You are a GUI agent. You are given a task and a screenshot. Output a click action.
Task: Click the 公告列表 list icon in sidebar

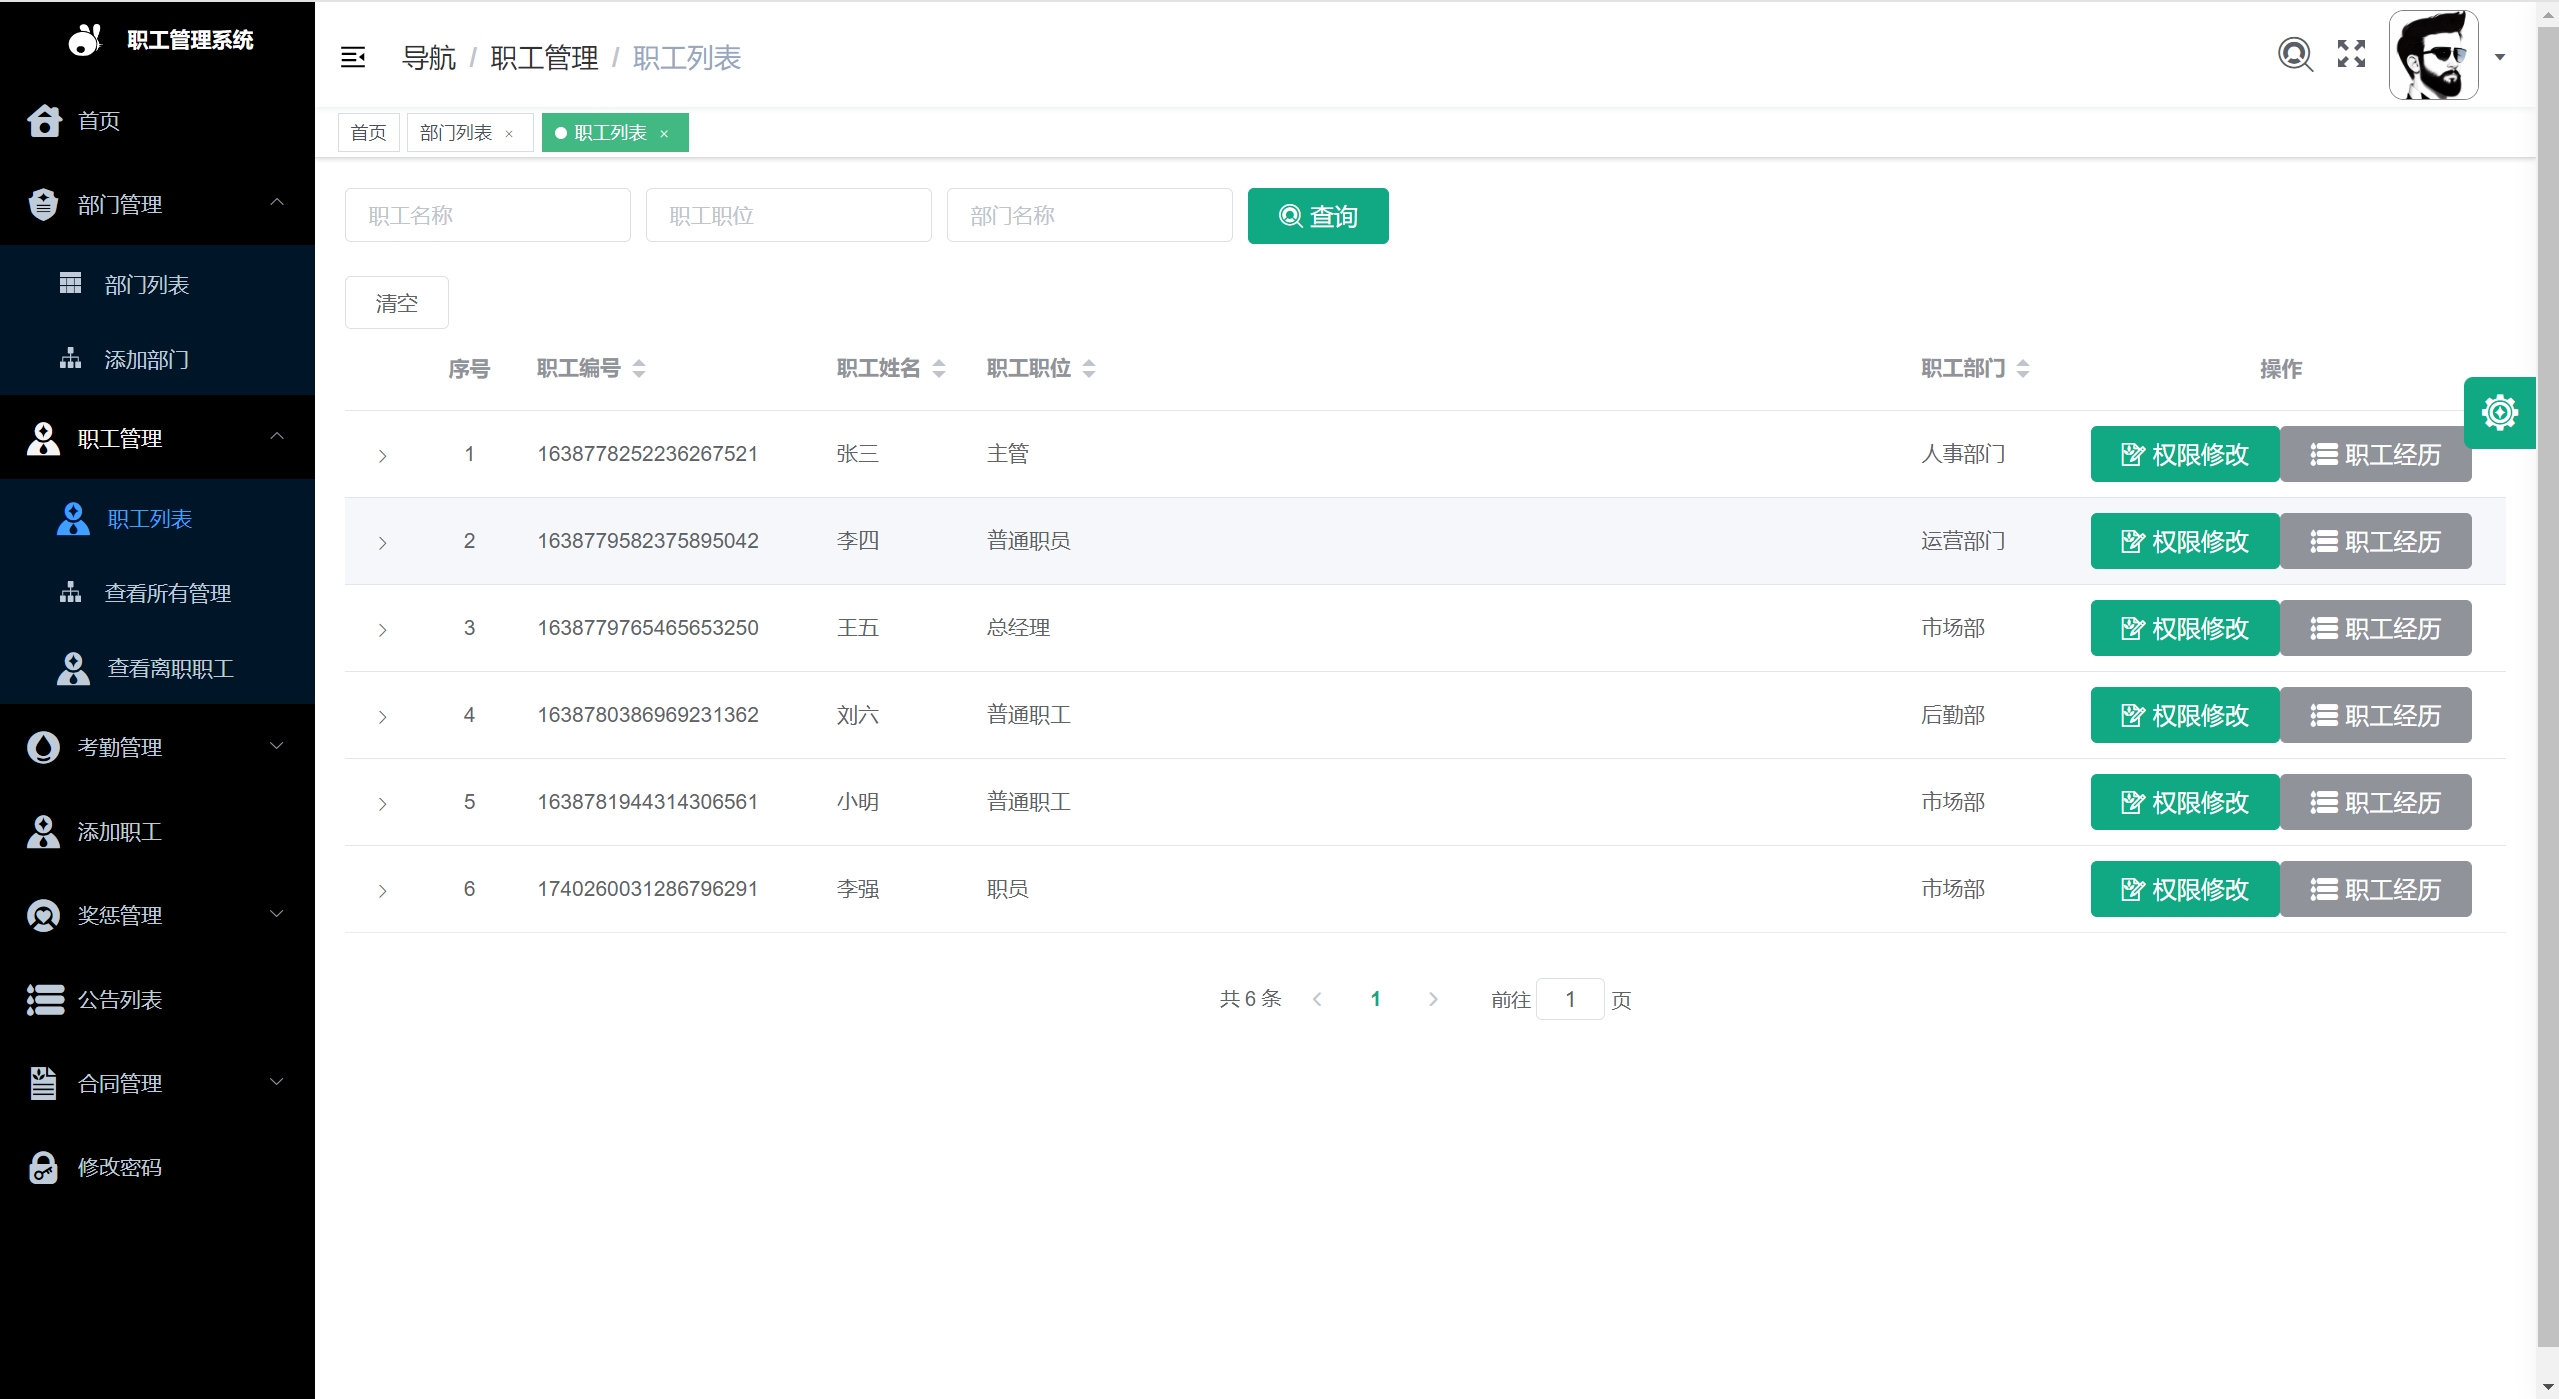click(x=45, y=999)
